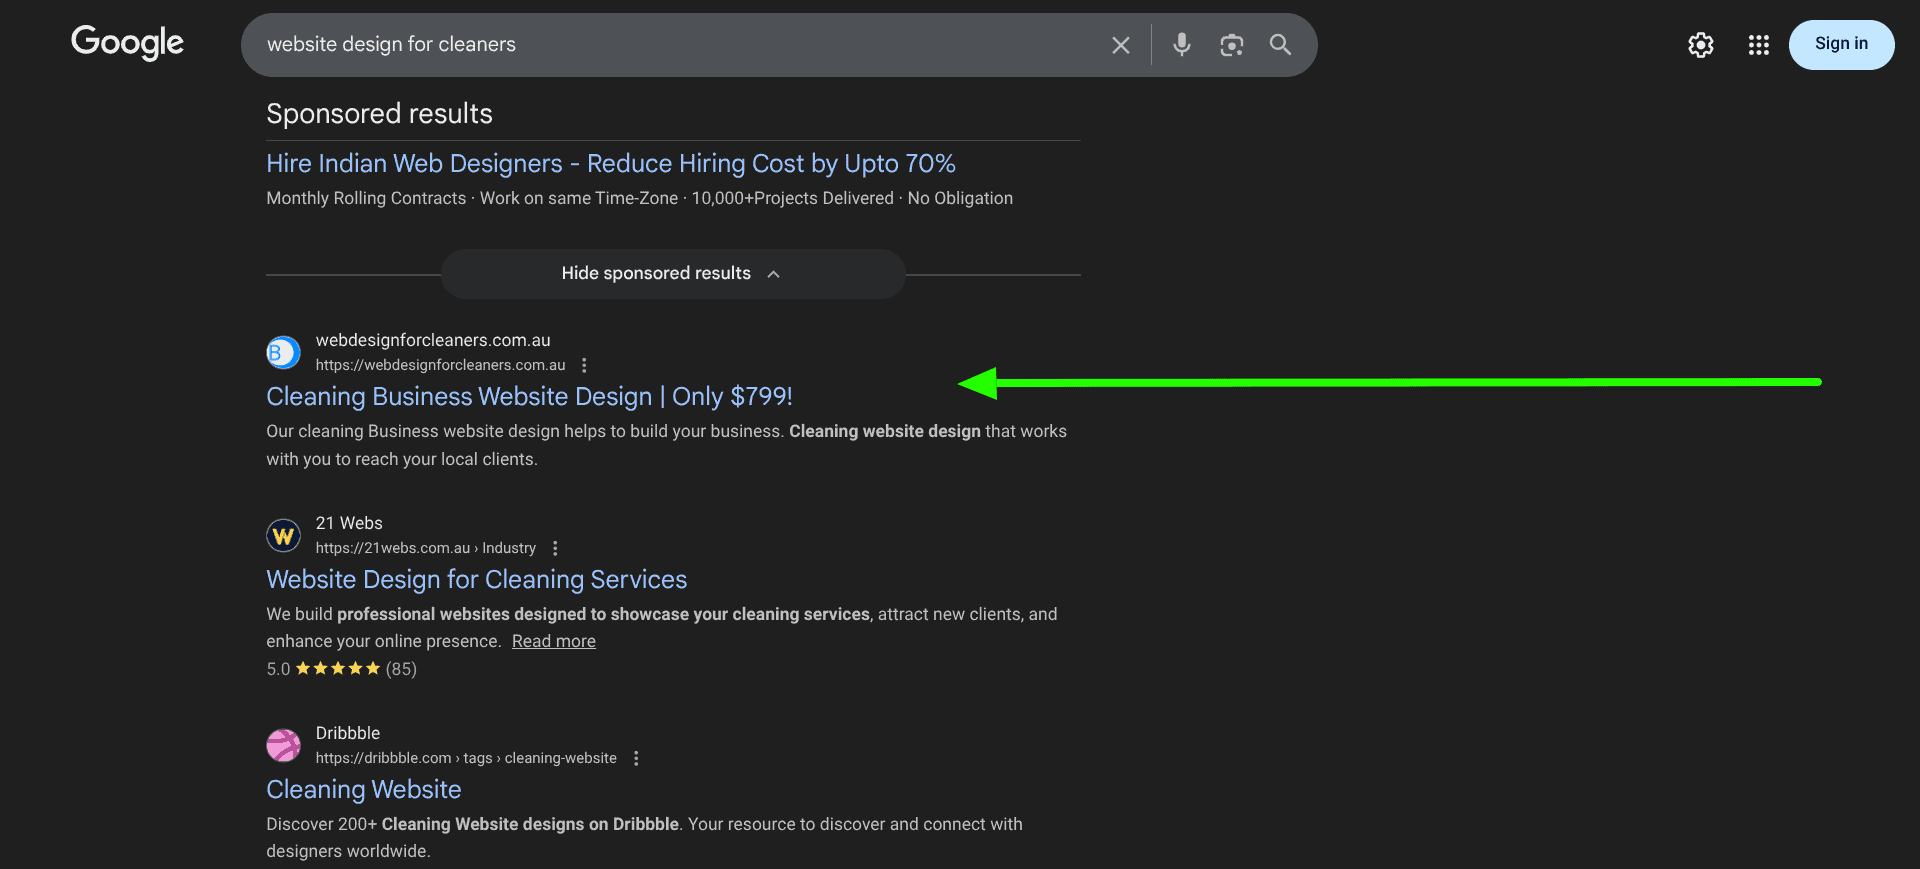
Task: Open quick settings gear icon
Action: [1701, 45]
